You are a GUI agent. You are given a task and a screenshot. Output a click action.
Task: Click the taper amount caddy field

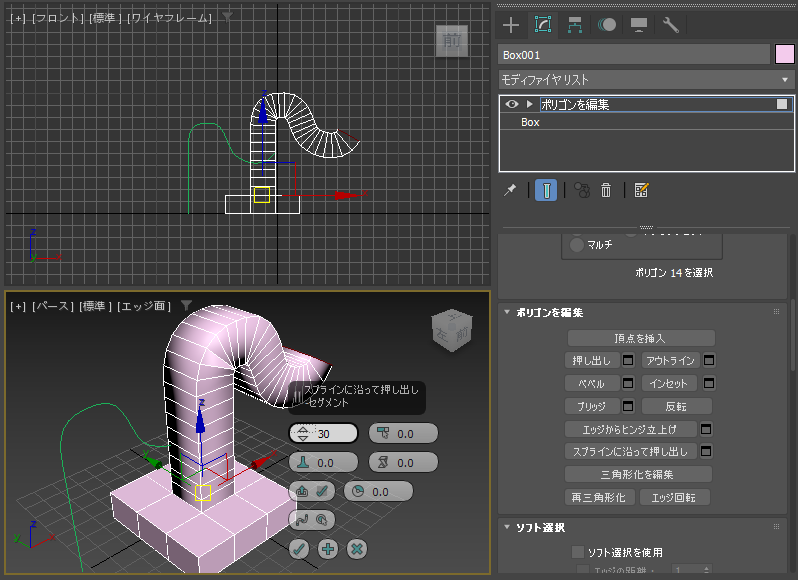403,433
